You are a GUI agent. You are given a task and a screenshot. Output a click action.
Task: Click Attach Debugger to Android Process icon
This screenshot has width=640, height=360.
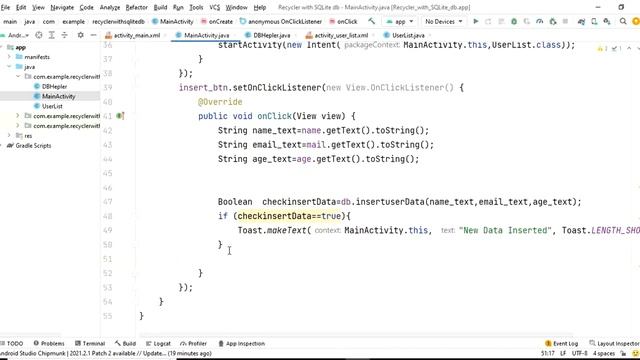[553, 21]
